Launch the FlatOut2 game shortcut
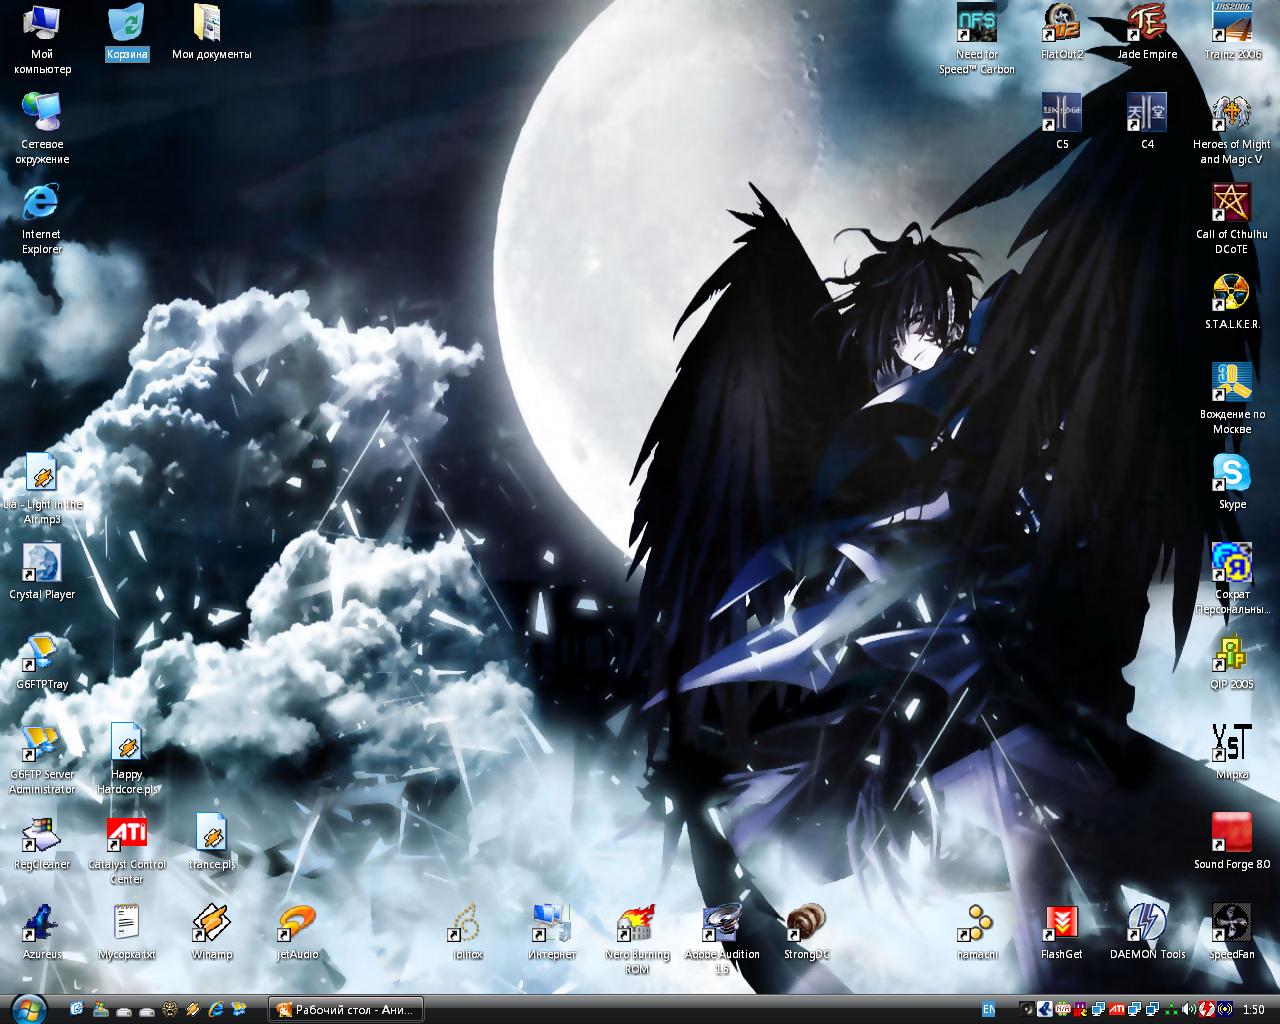The height and width of the screenshot is (1024, 1280). [1062, 33]
